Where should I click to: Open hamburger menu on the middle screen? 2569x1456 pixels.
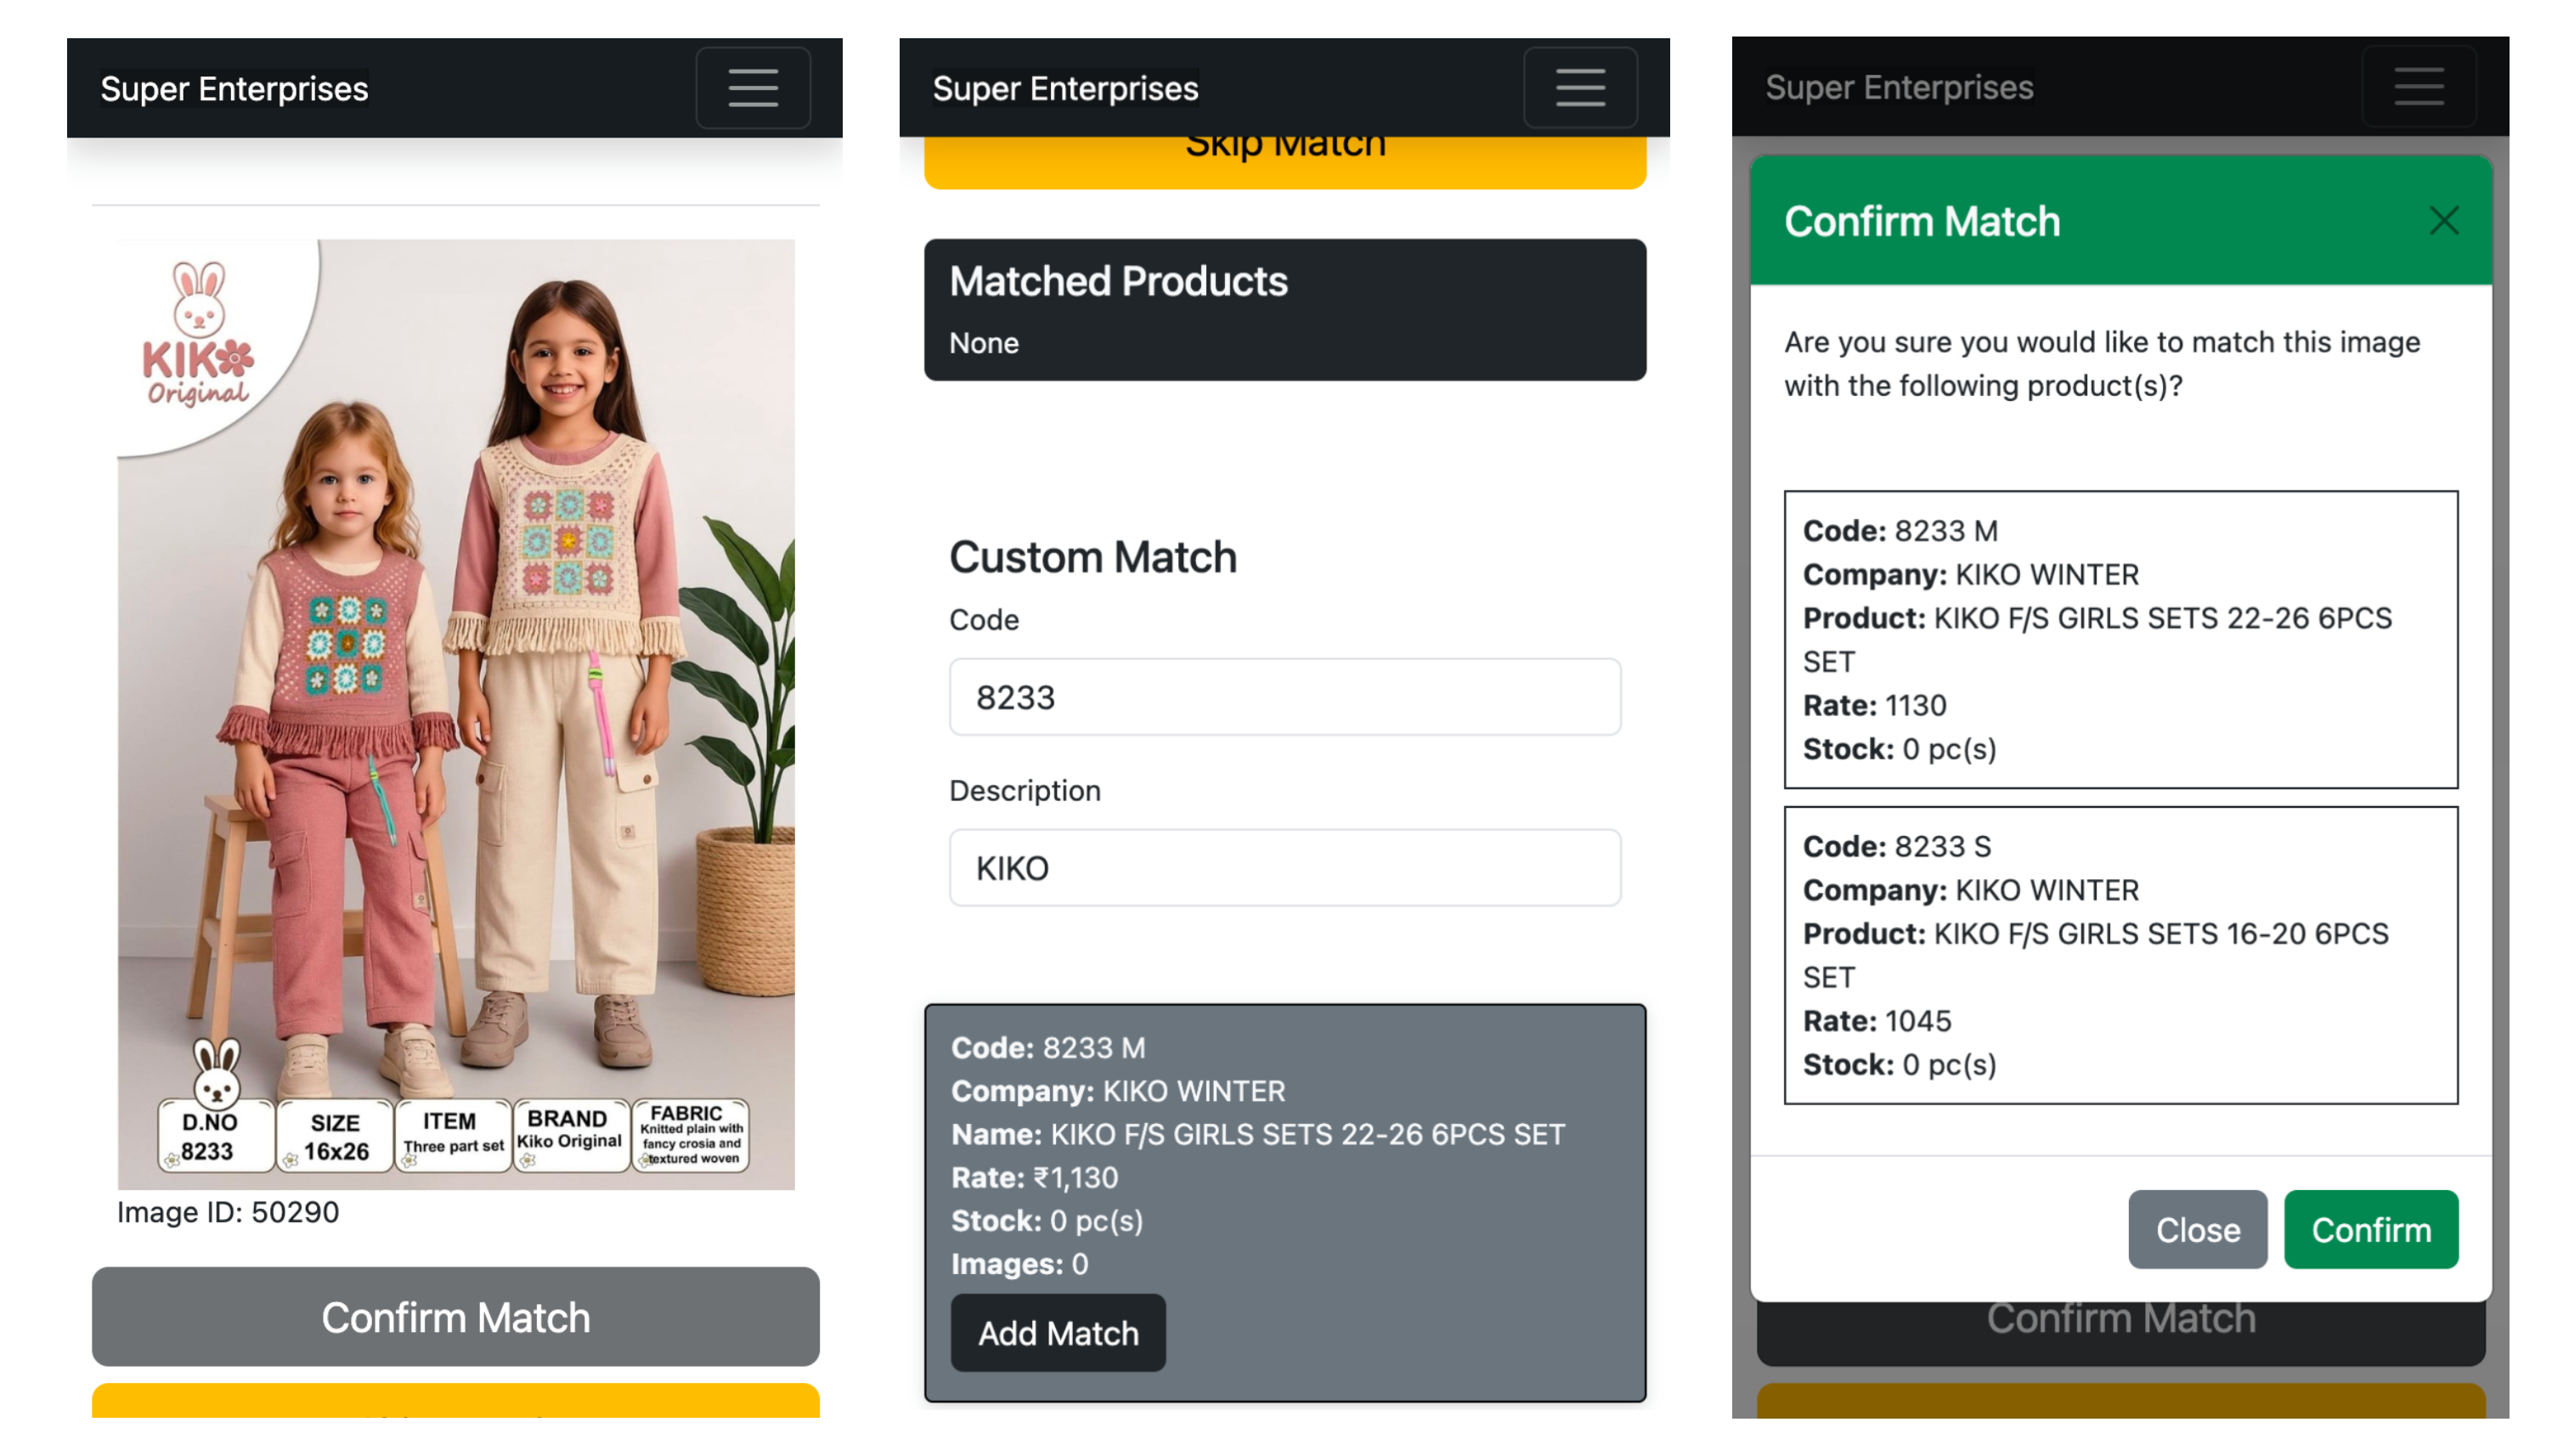[x=1579, y=88]
